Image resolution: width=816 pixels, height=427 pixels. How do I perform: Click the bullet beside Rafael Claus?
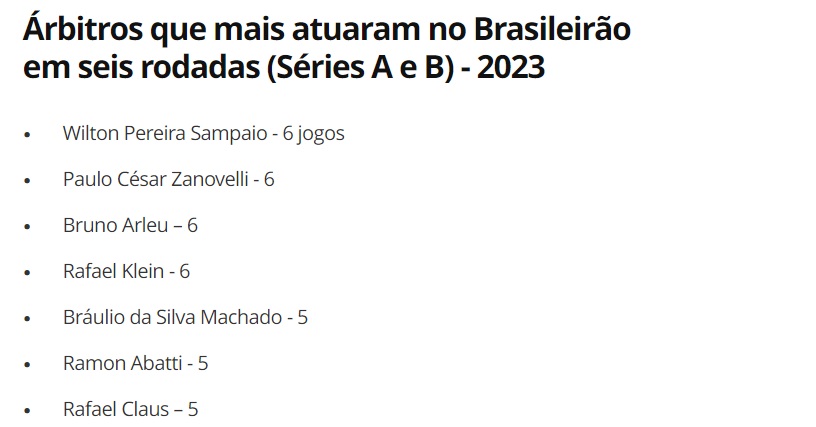[28, 411]
